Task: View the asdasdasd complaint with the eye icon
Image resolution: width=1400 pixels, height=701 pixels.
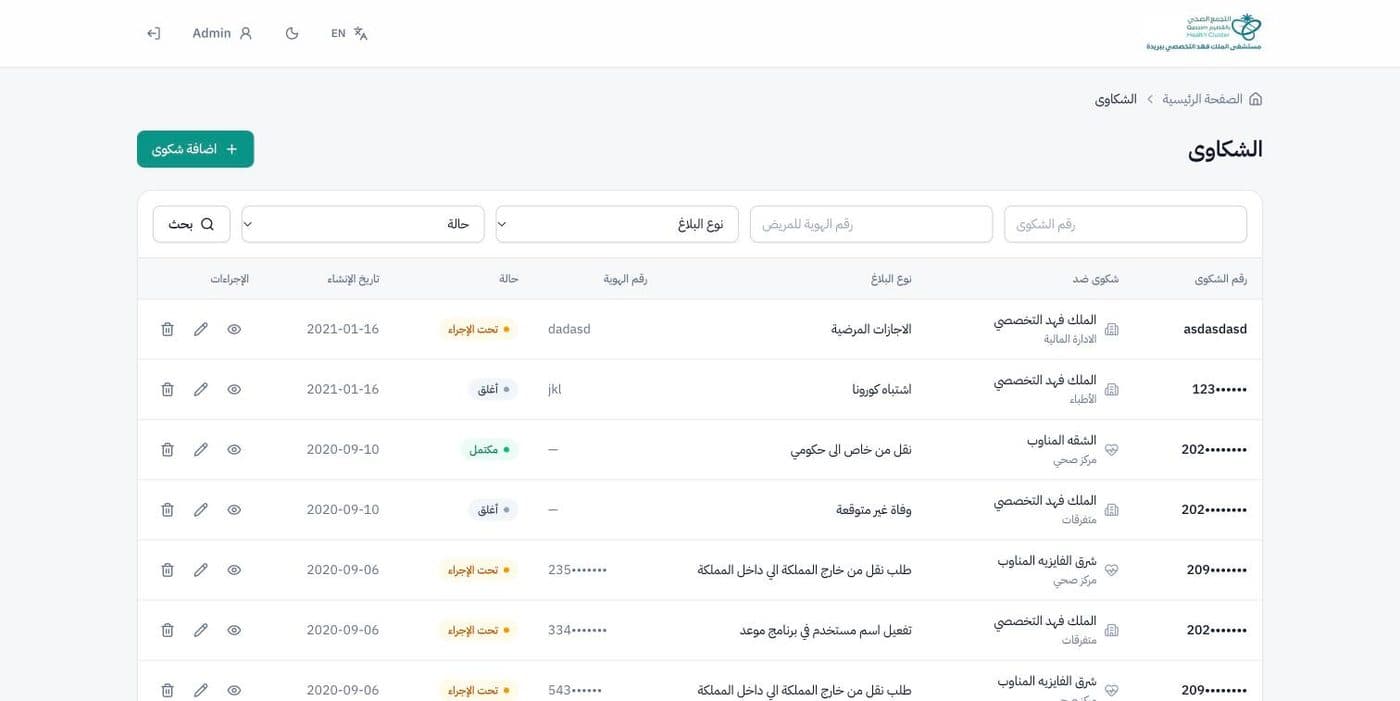Action: pos(234,329)
